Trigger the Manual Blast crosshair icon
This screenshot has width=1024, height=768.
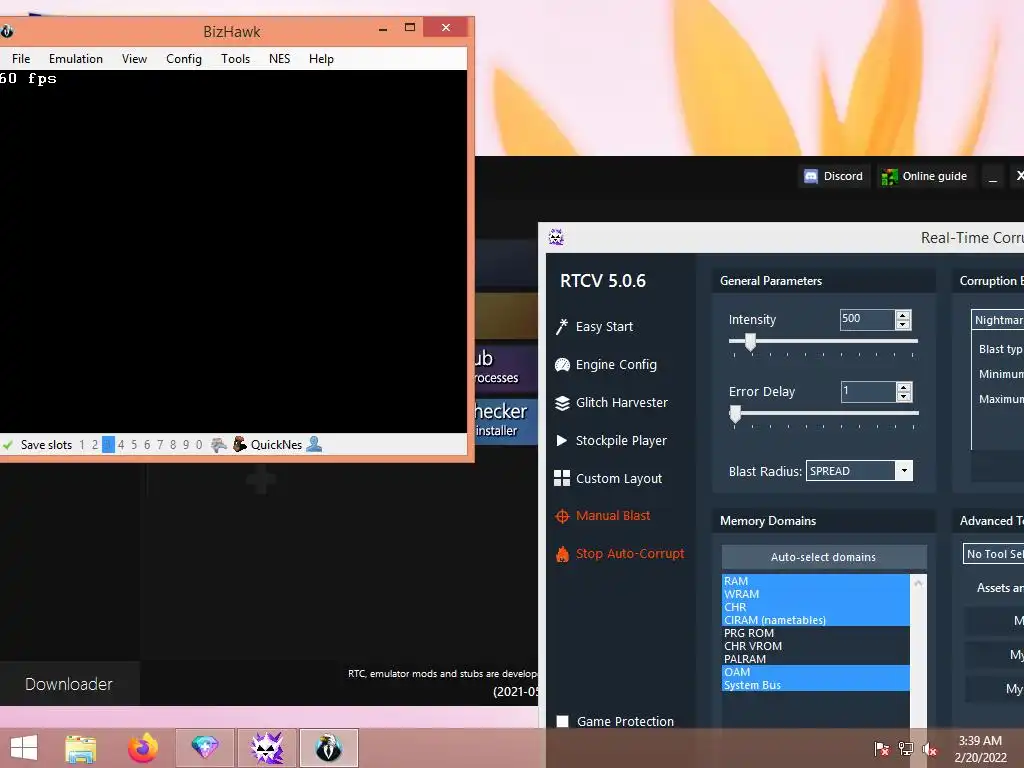pos(562,516)
